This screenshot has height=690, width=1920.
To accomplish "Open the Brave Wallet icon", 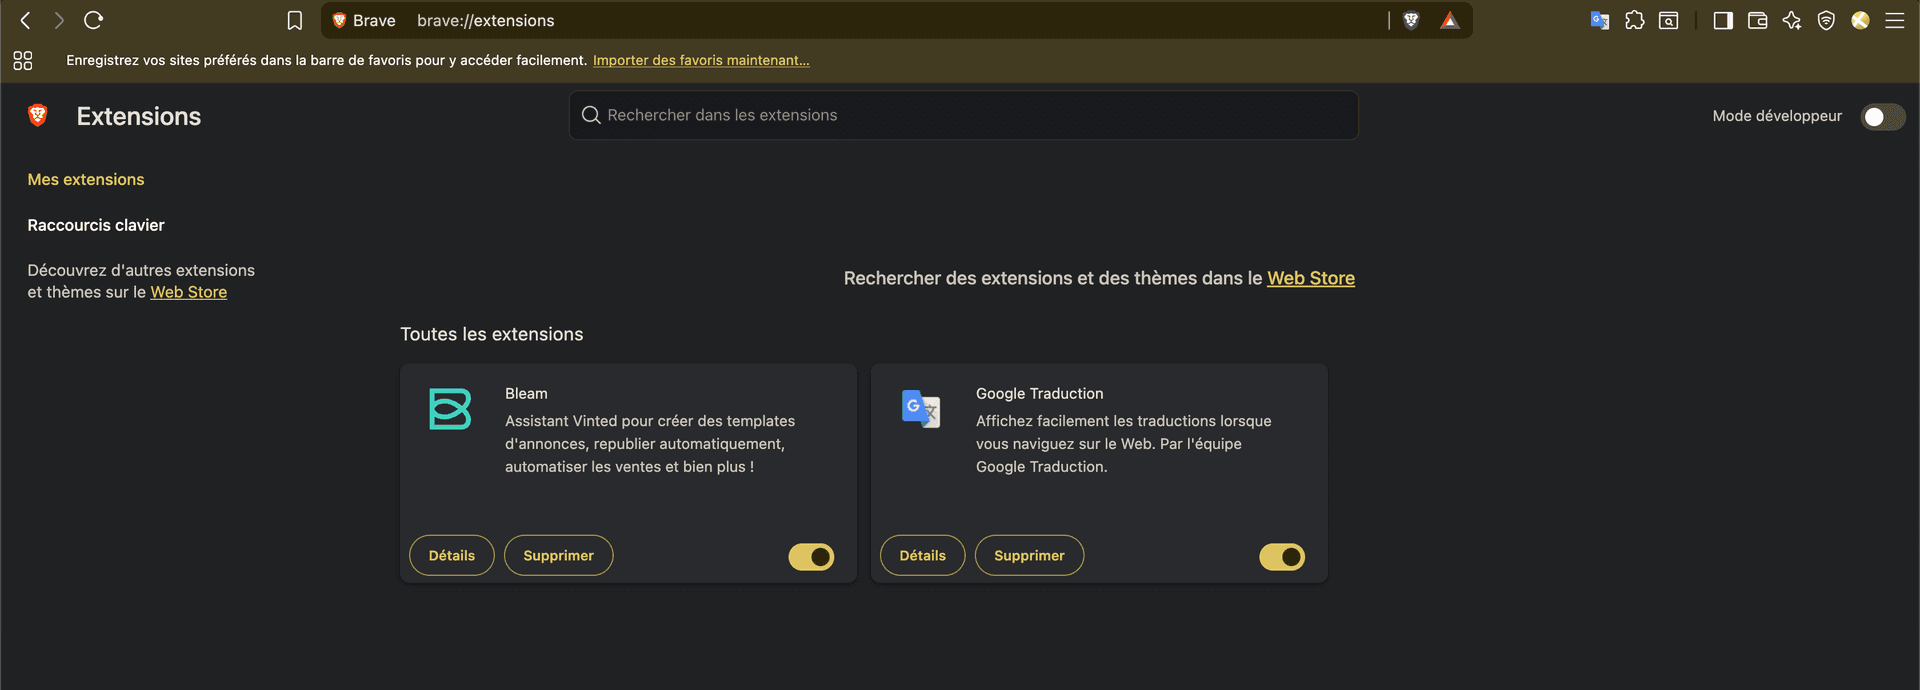I will click(x=1757, y=20).
